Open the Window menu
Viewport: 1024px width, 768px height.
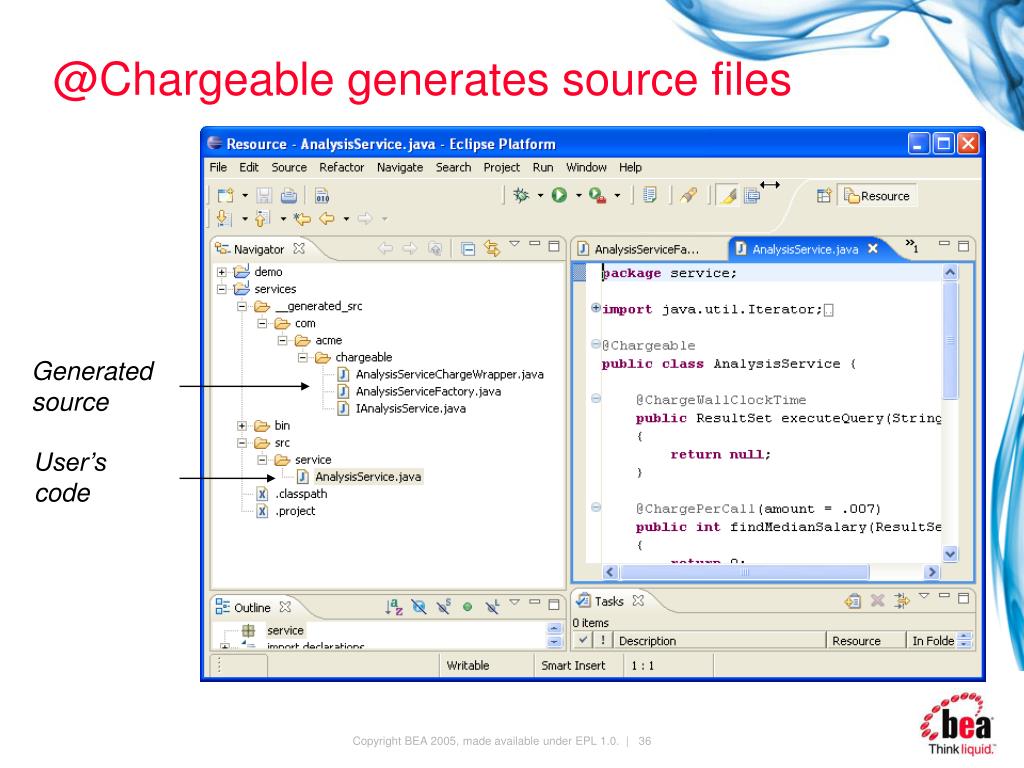(586, 167)
